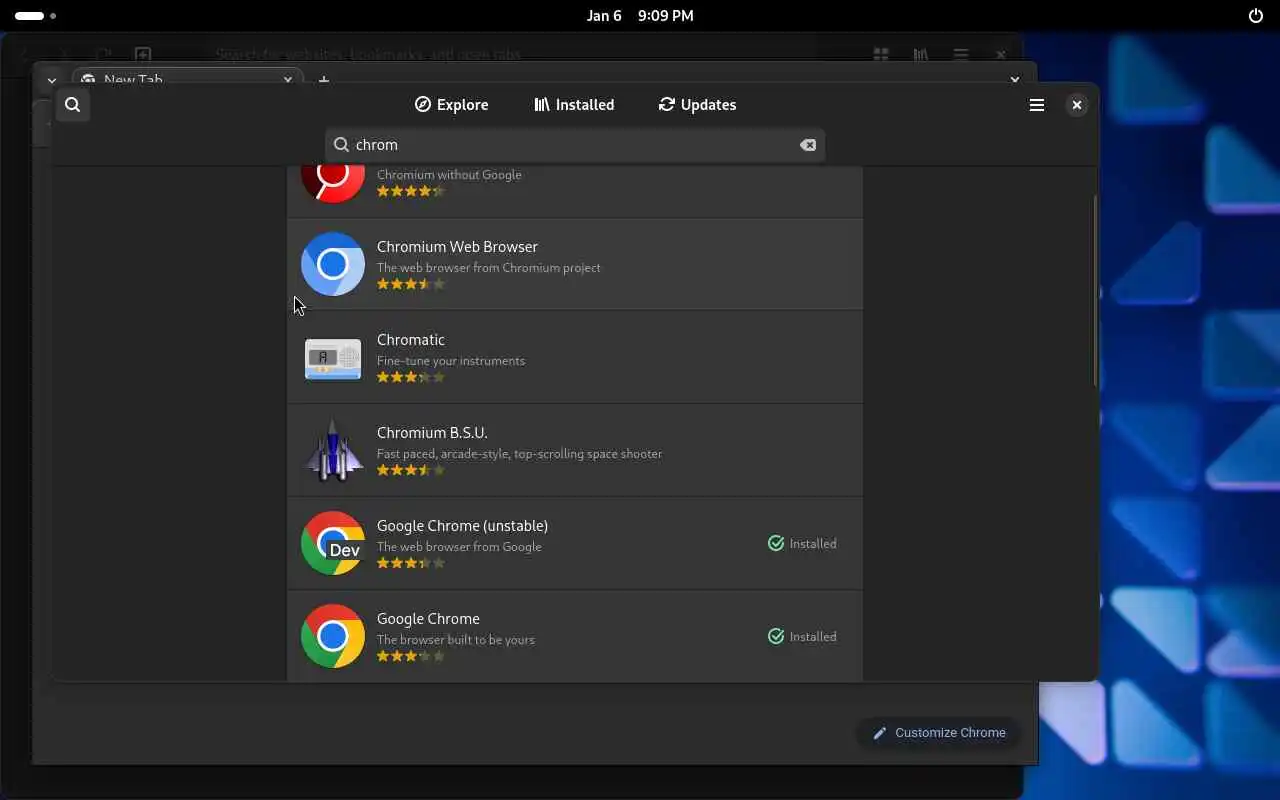
Task: Open Google Chrome (unstable) result title
Action: (462, 526)
